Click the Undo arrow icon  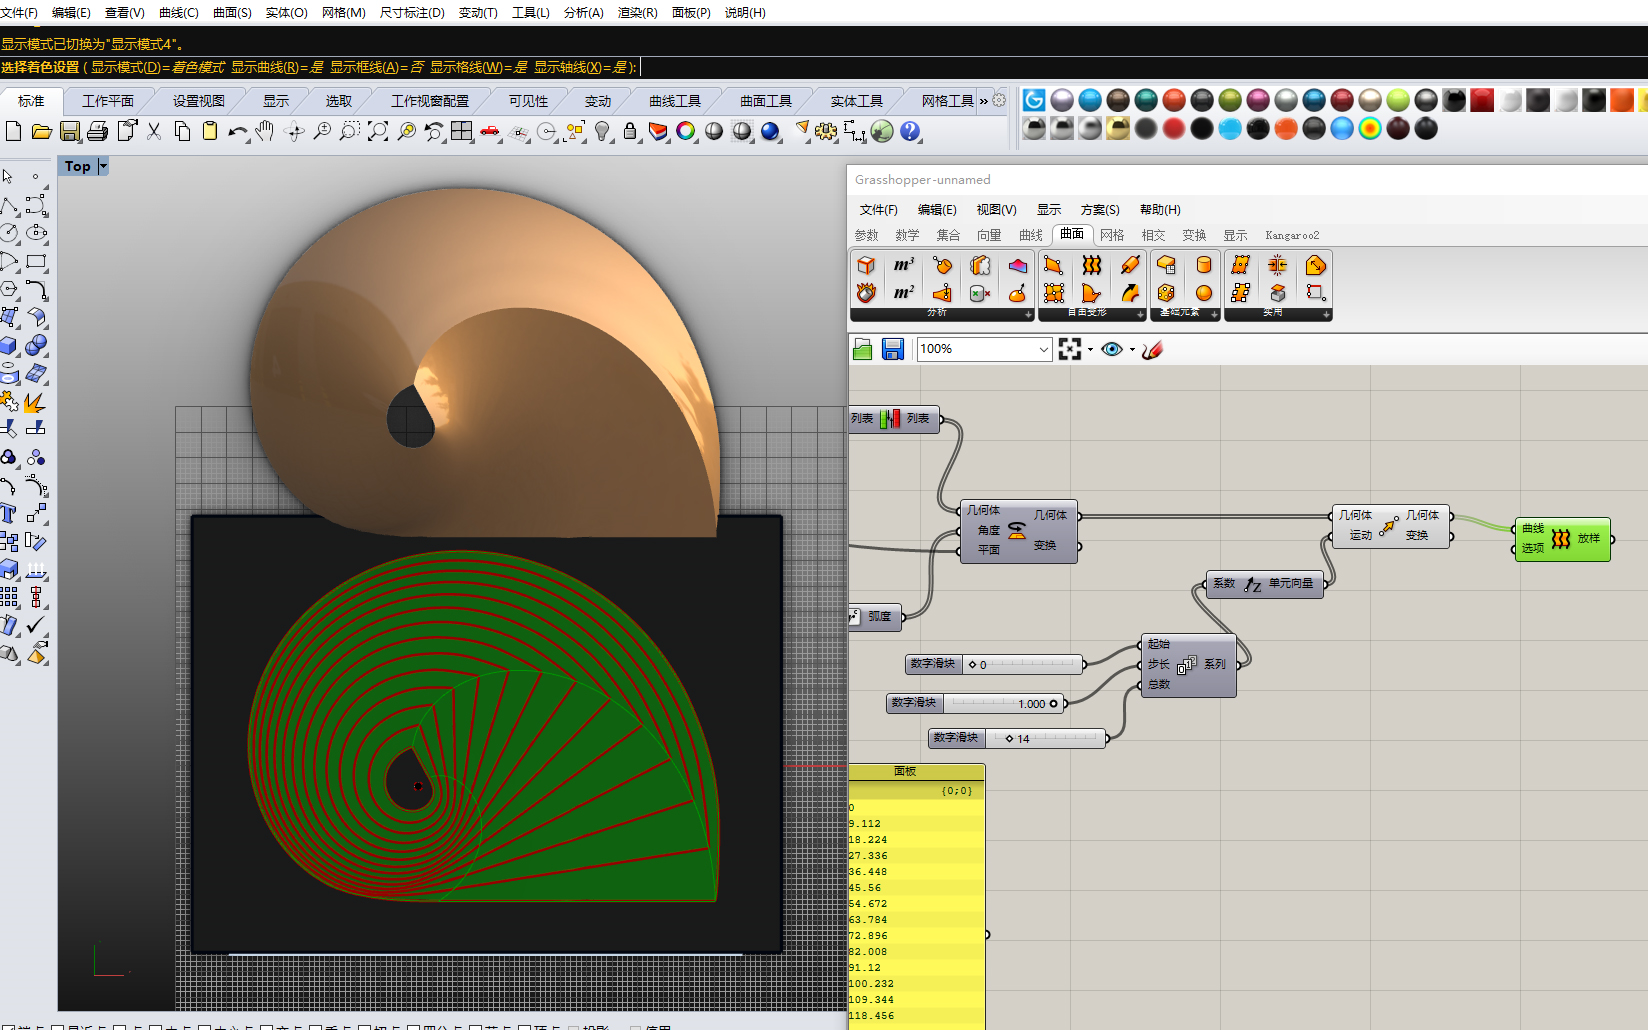236,132
